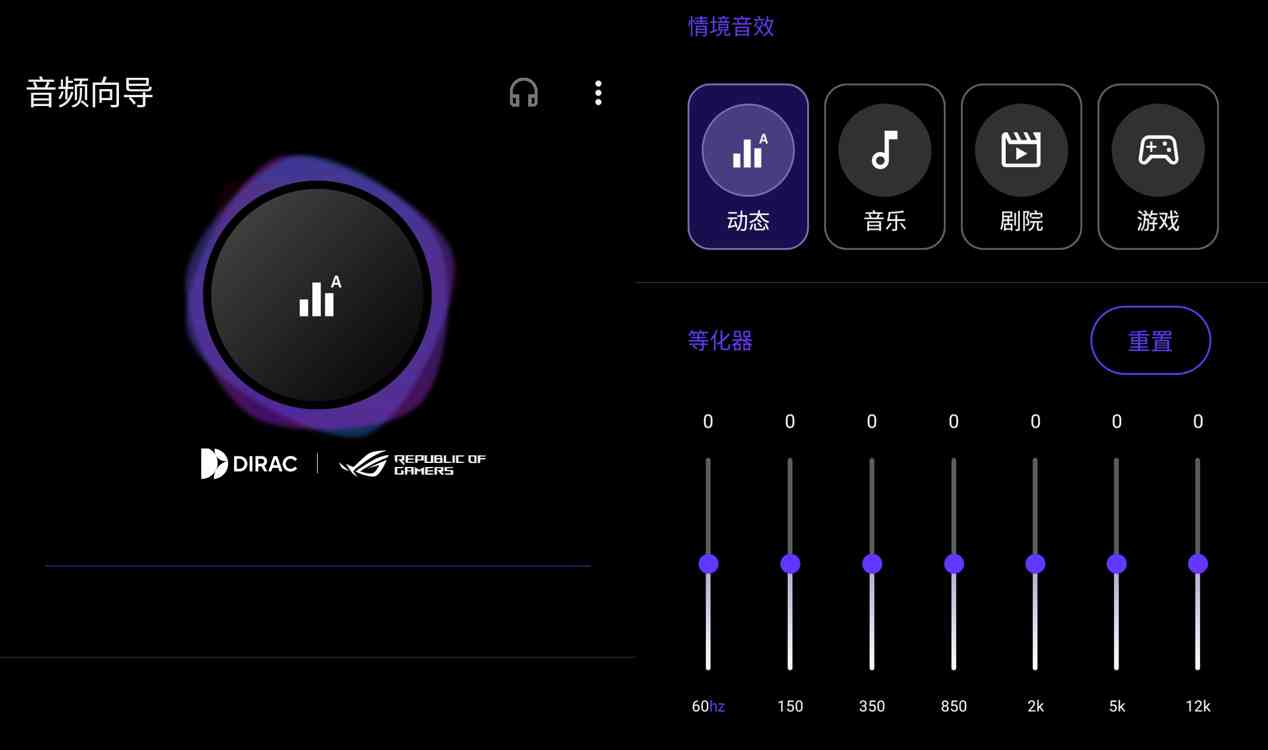The image size is (1268, 750).
Task: Click the 60hz equalizer slider handle
Action: click(708, 564)
